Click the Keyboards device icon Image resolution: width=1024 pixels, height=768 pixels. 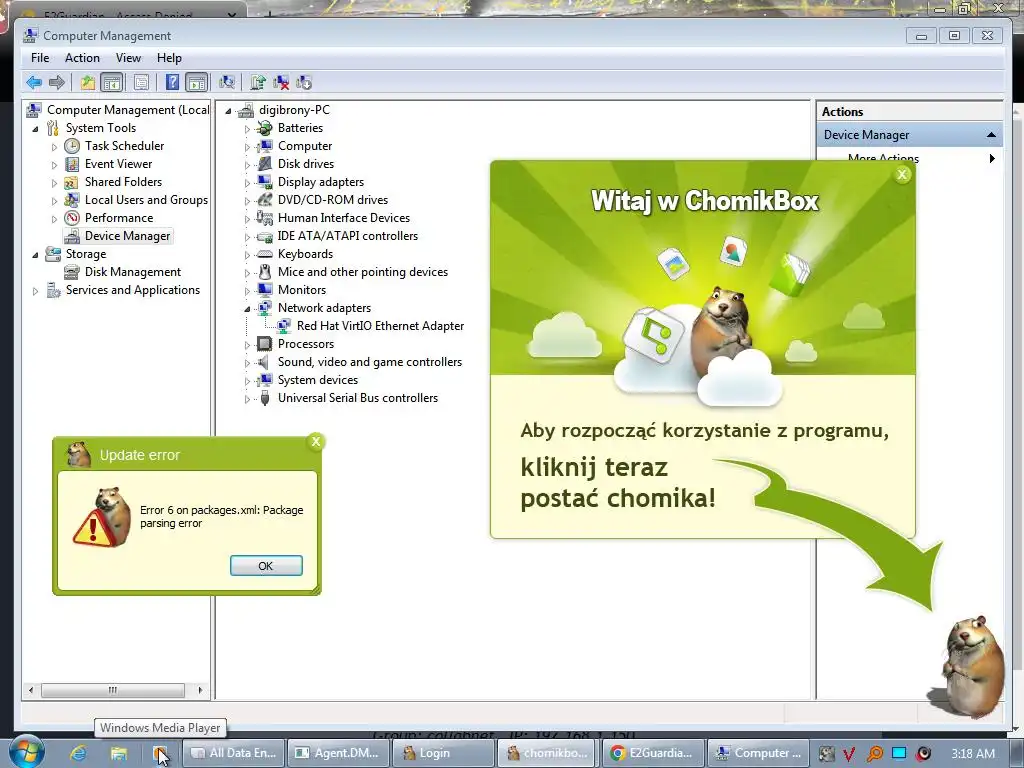[264, 254]
